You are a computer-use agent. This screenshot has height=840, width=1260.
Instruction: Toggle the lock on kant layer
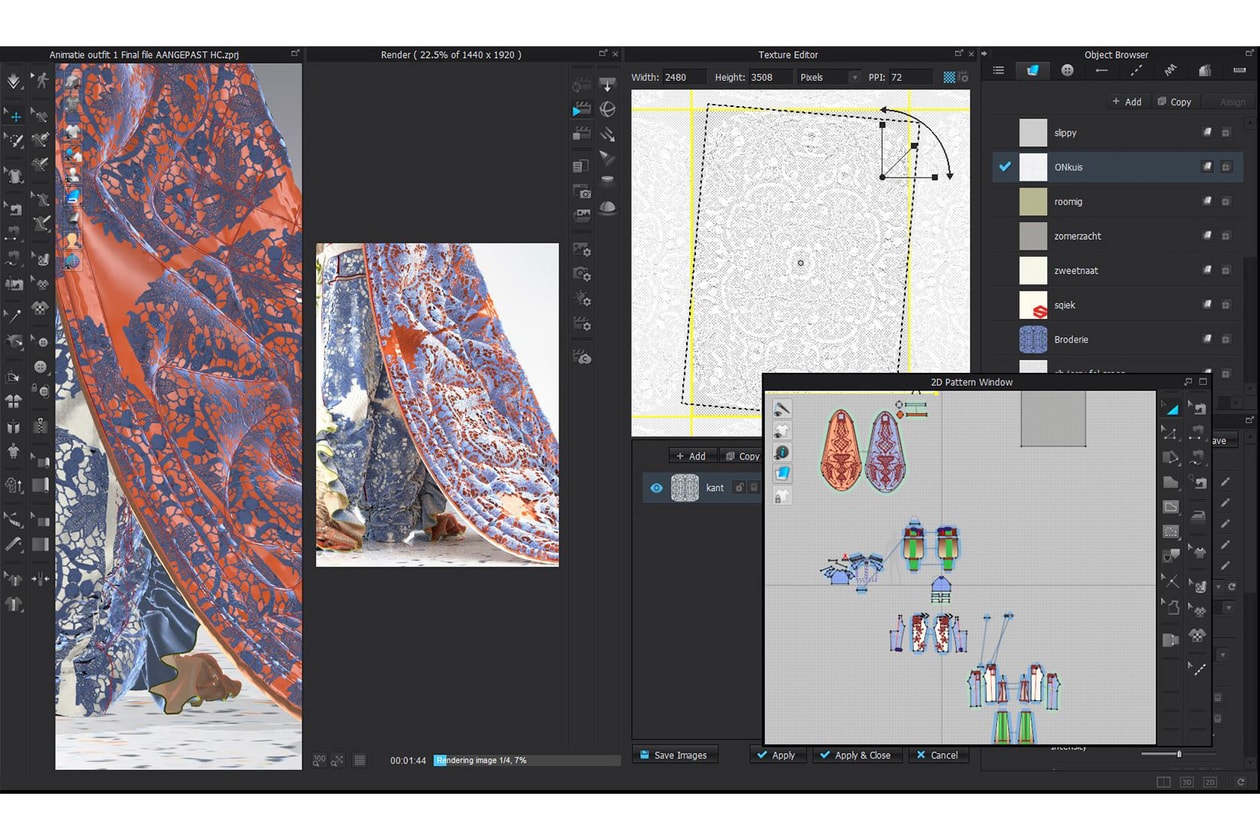[x=739, y=488]
